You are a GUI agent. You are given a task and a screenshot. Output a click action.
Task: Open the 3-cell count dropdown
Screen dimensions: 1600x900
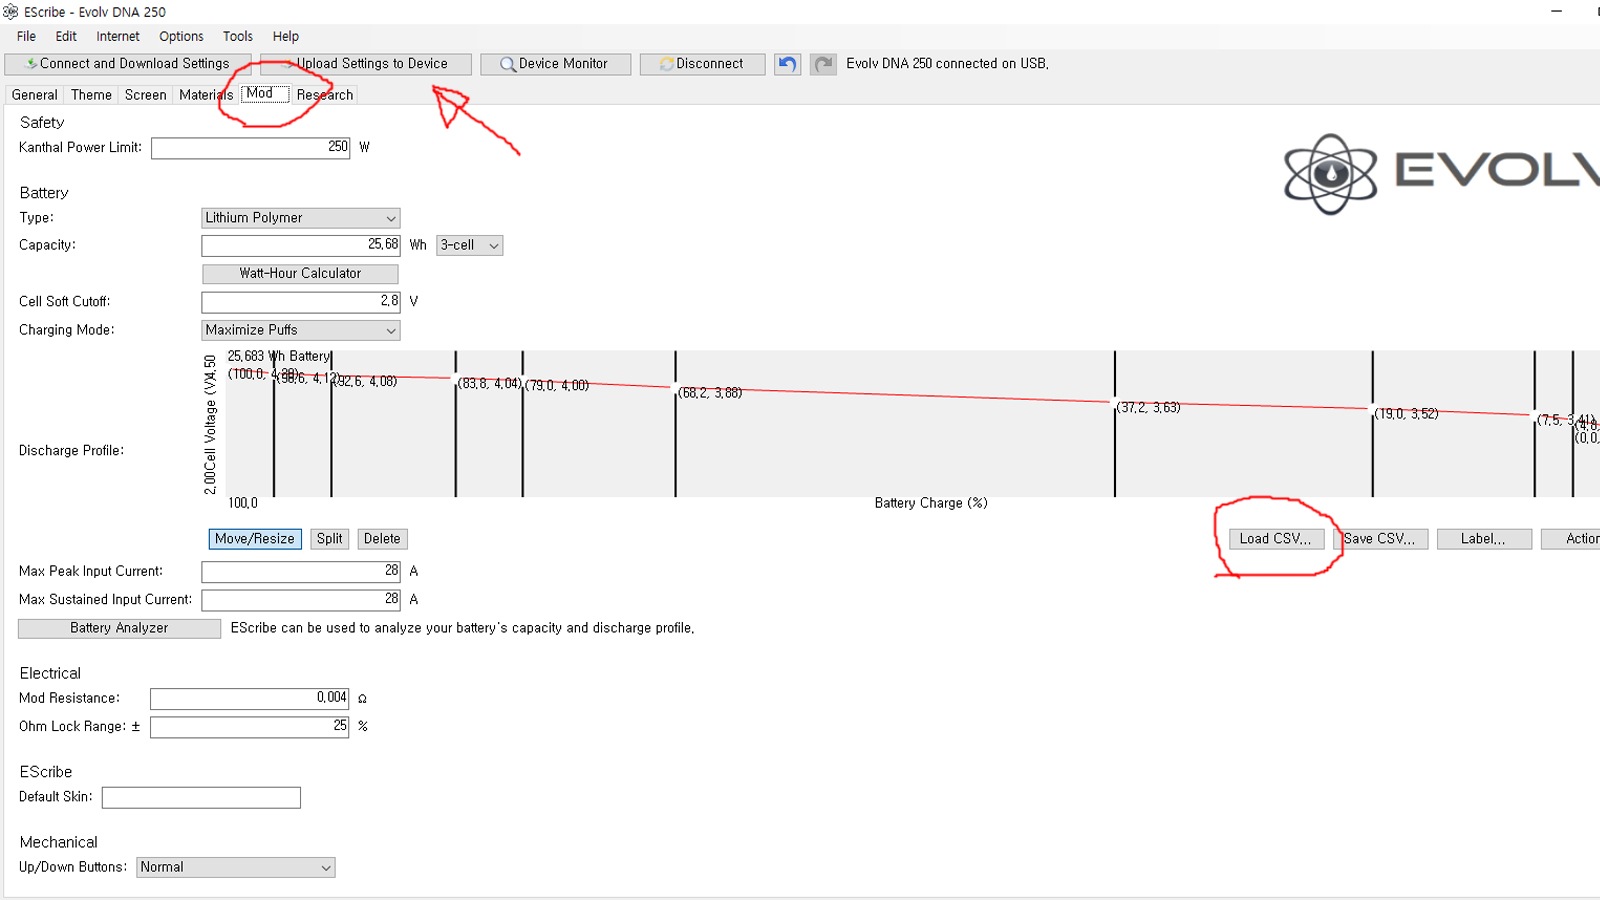[470, 245]
